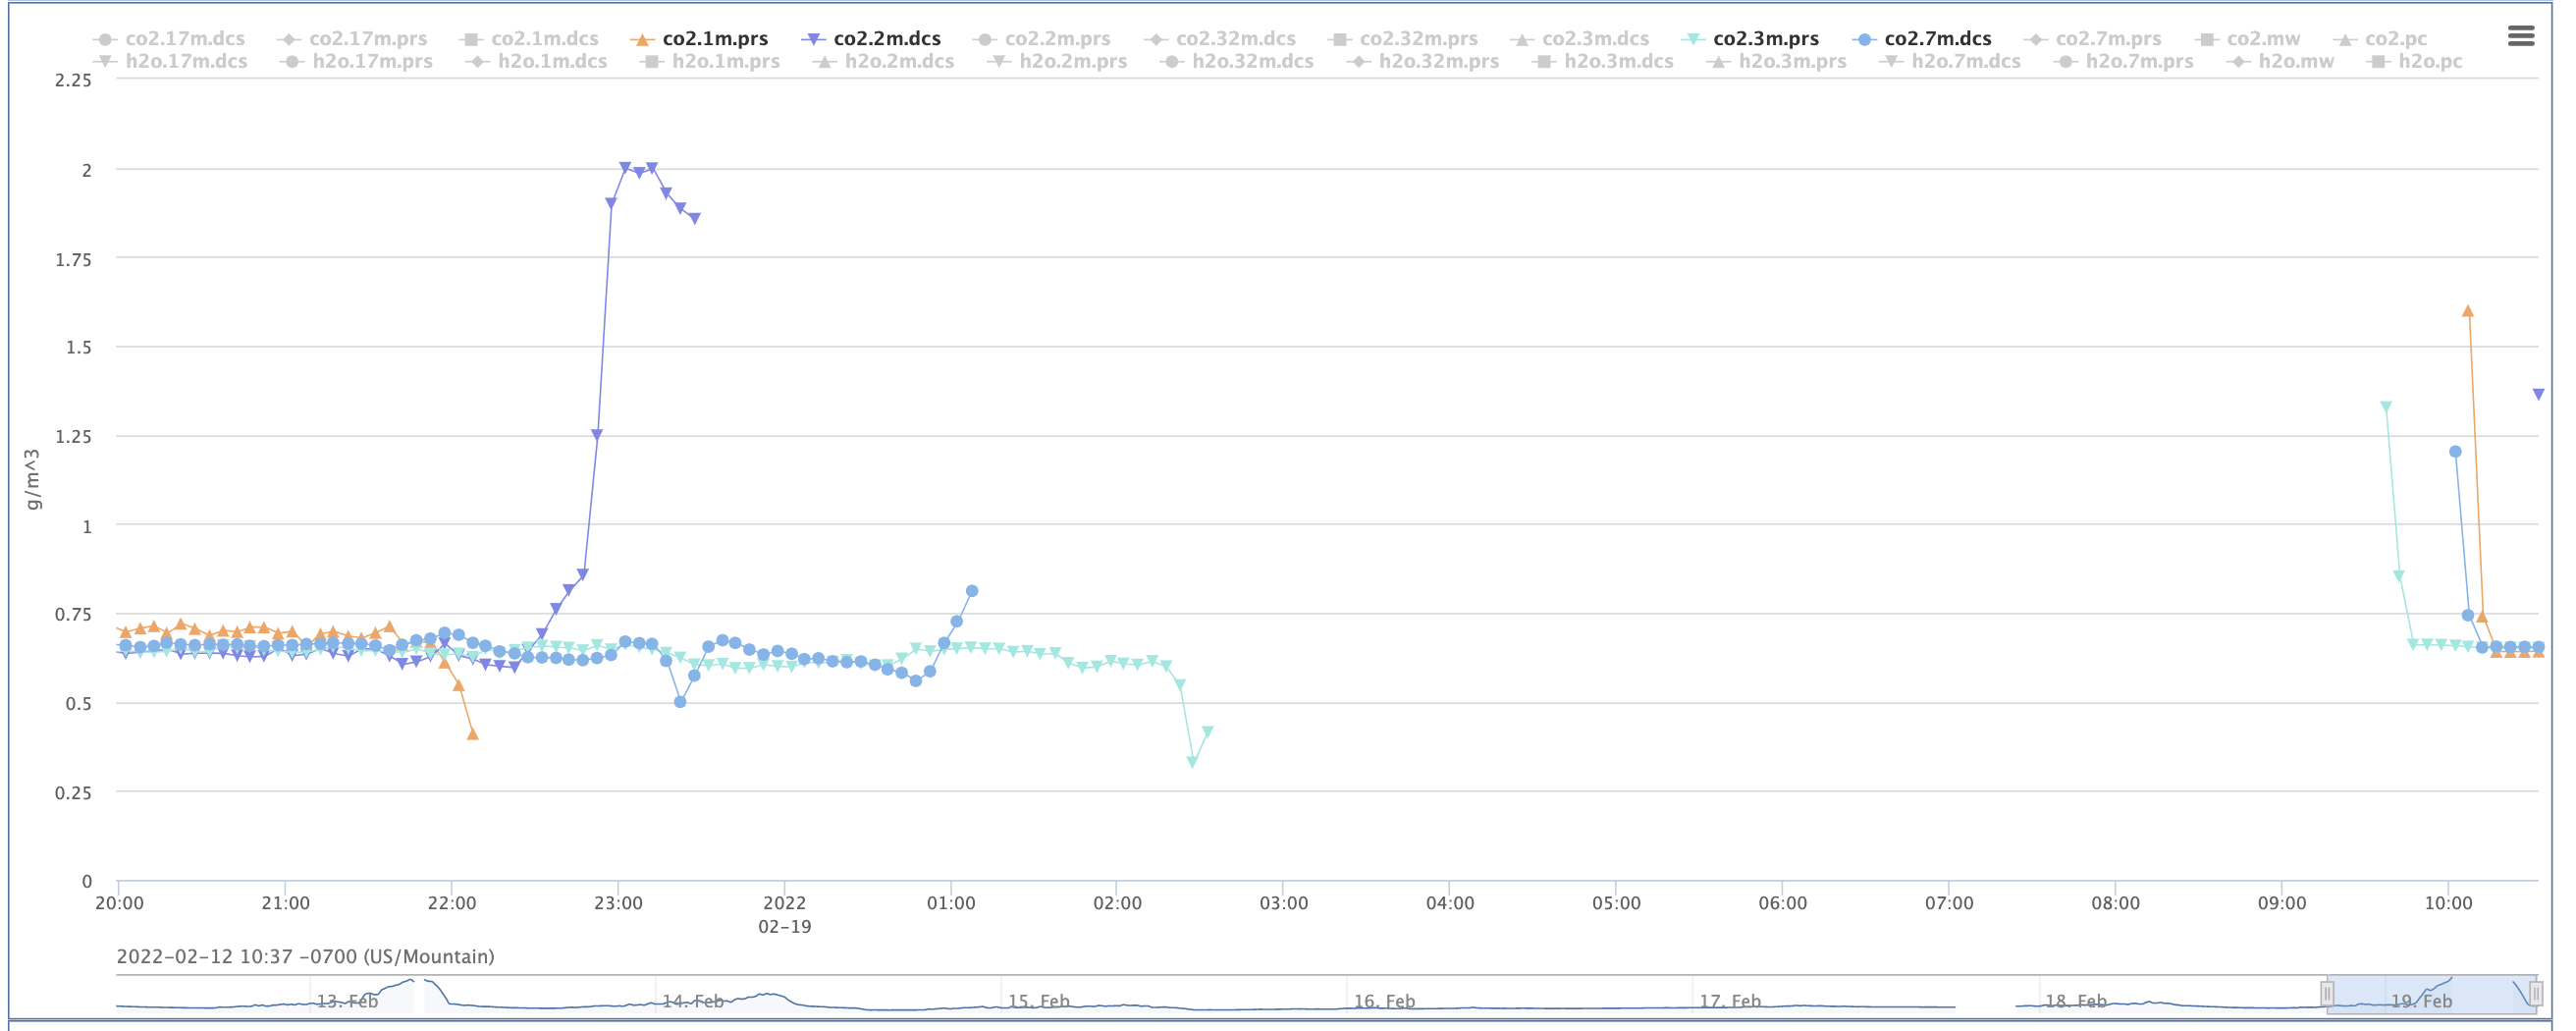
Task: Click the co2.1m.prs orange triangle legend icon
Action: (642, 39)
